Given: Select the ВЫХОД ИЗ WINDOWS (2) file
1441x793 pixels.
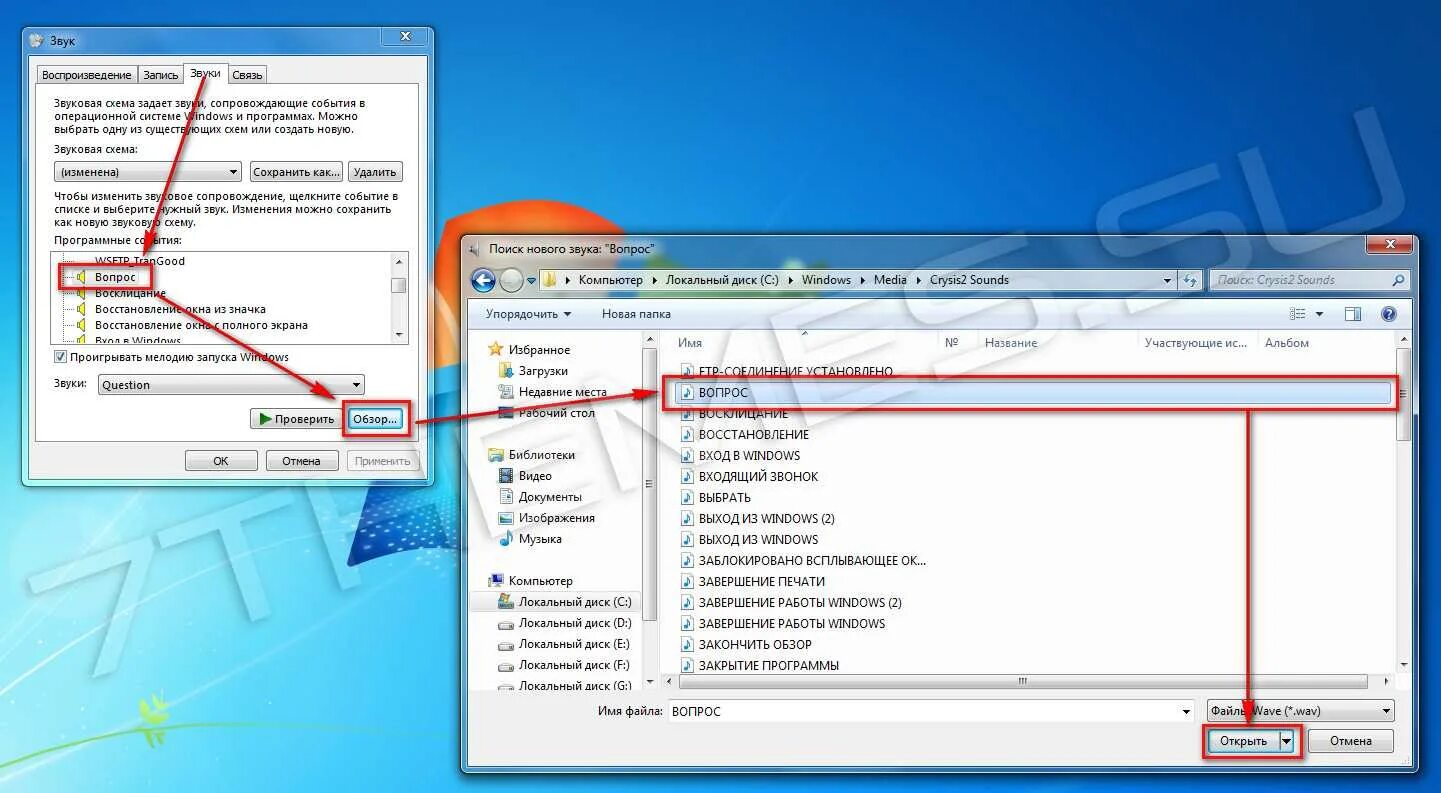Looking at the screenshot, I should 766,519.
